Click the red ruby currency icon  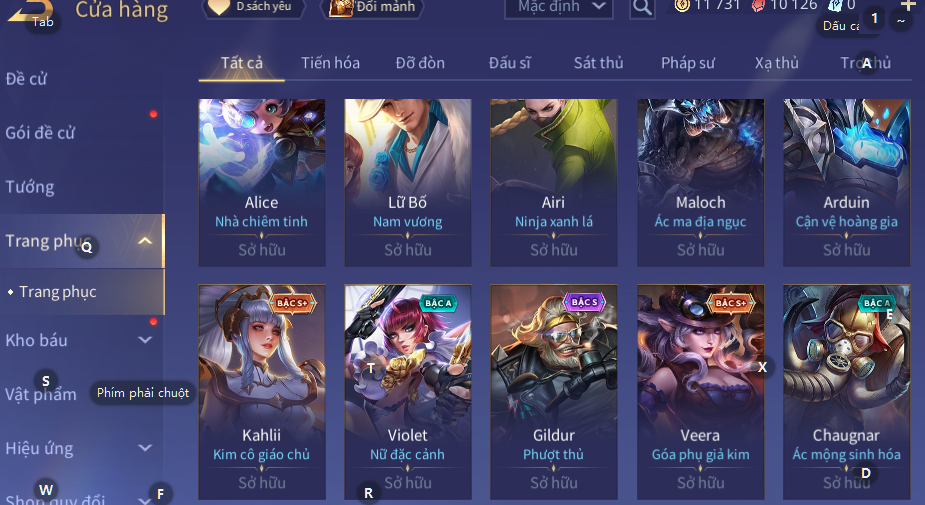pos(757,6)
